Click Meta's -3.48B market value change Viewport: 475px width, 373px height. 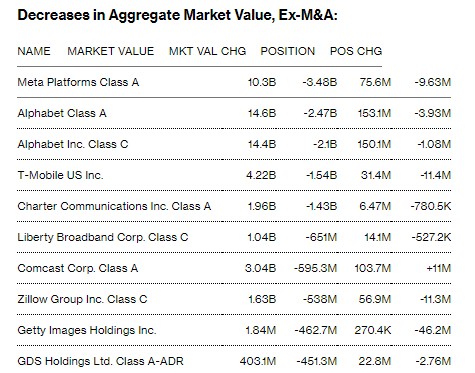(320, 82)
